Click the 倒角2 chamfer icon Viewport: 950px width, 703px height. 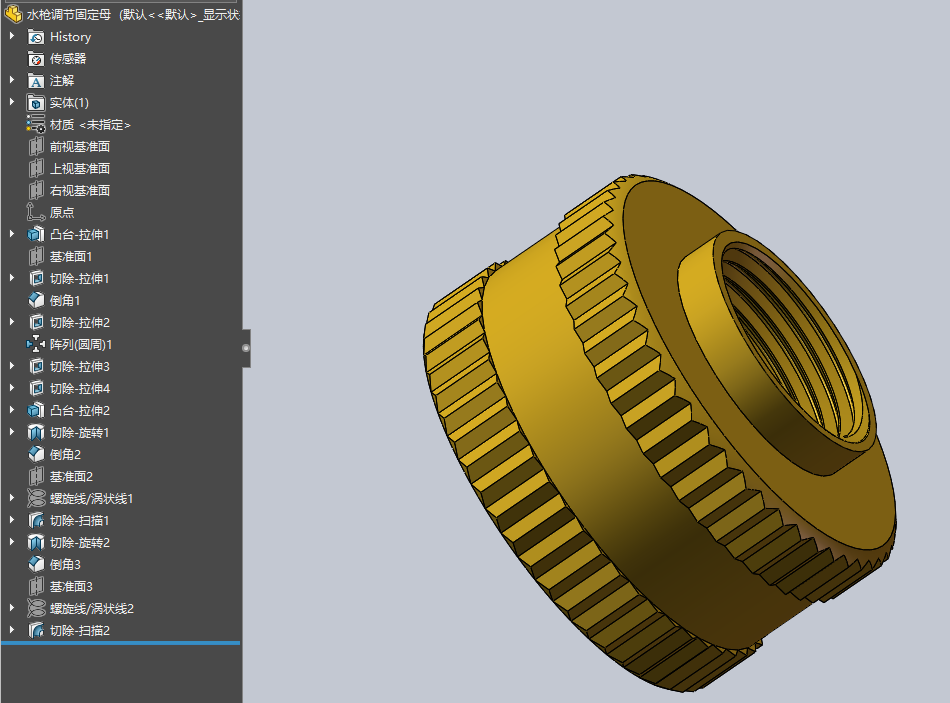(x=36, y=455)
